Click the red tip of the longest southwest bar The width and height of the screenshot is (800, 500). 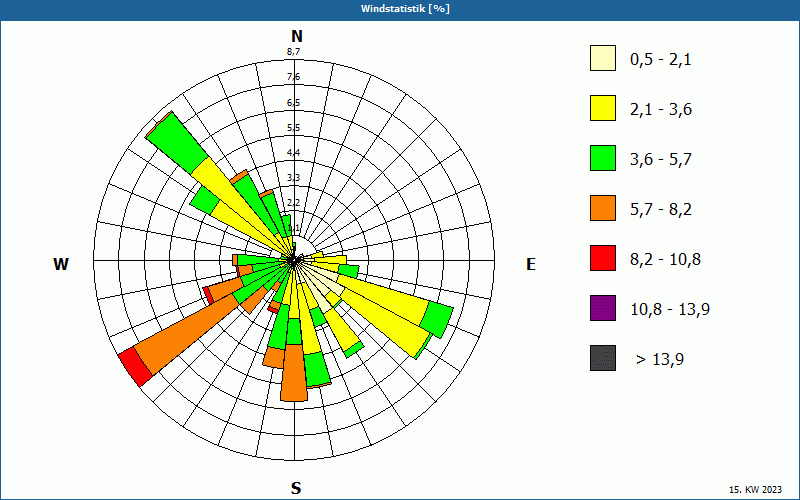pos(135,366)
